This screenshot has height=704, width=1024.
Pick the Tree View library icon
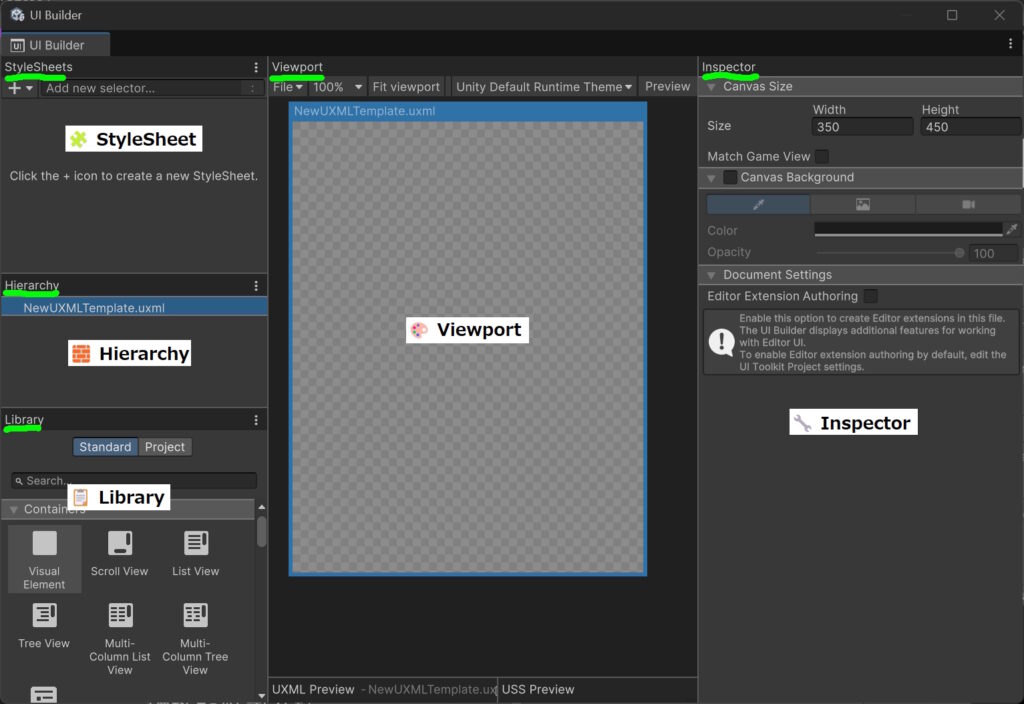tap(44, 615)
